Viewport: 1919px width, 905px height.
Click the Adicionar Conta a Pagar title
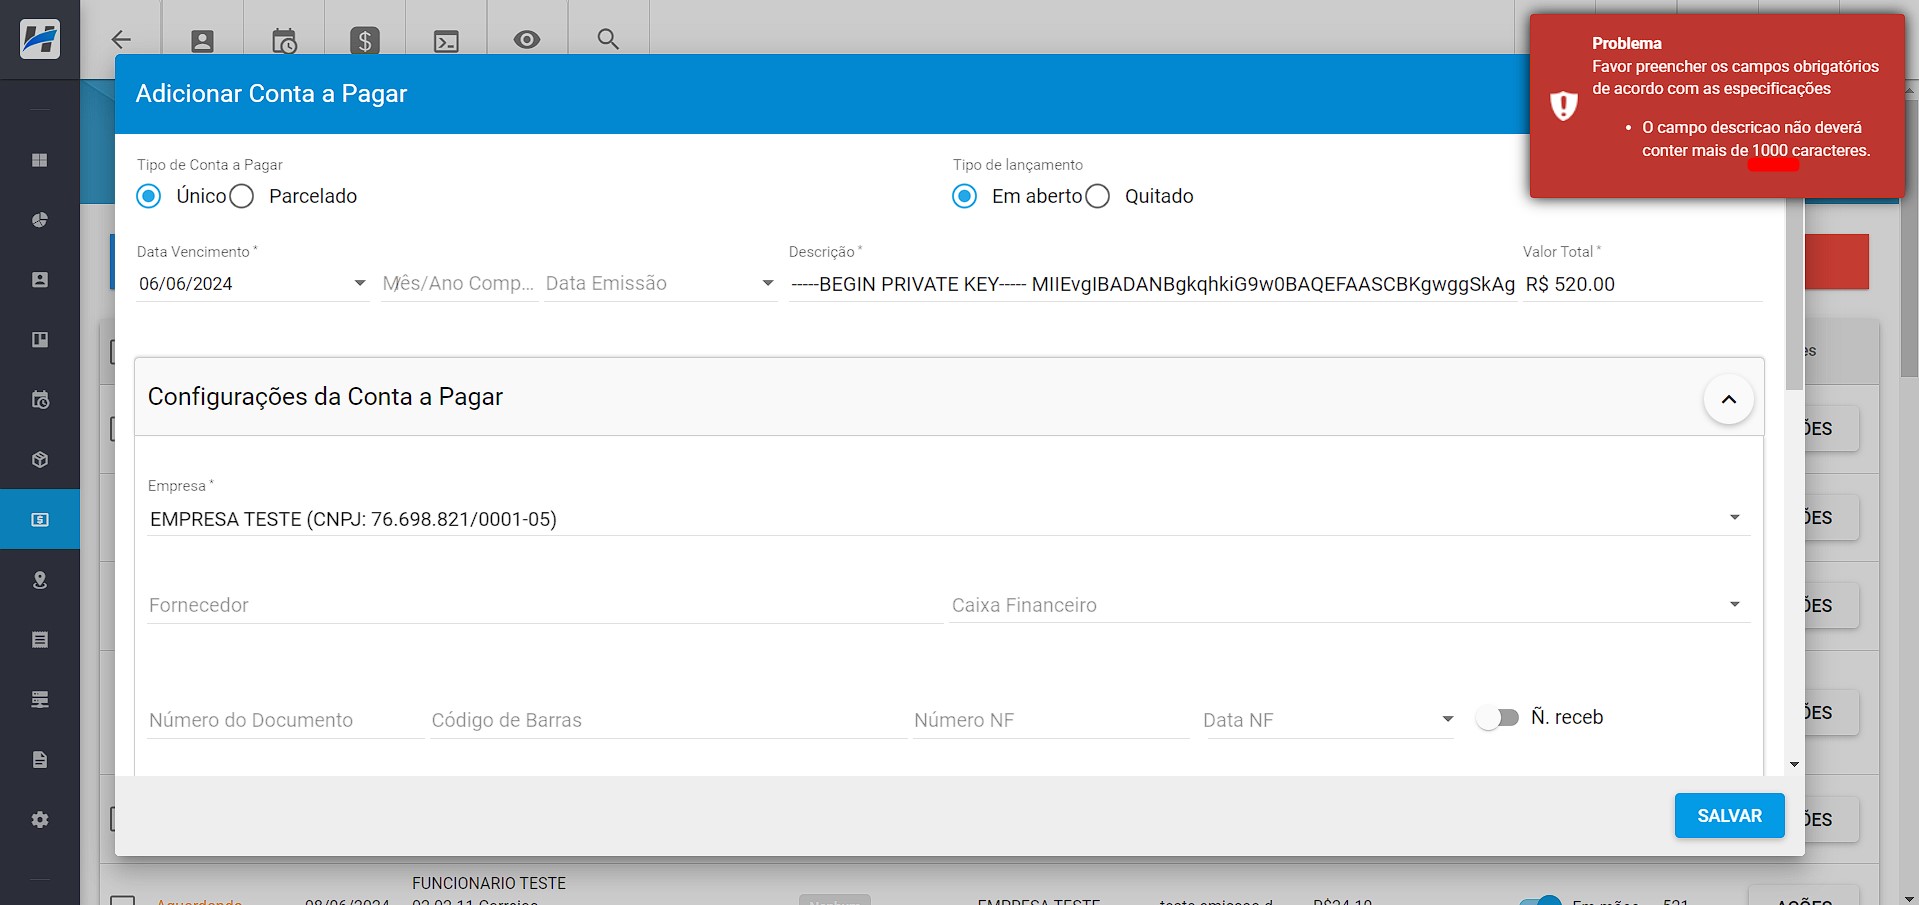click(x=271, y=94)
